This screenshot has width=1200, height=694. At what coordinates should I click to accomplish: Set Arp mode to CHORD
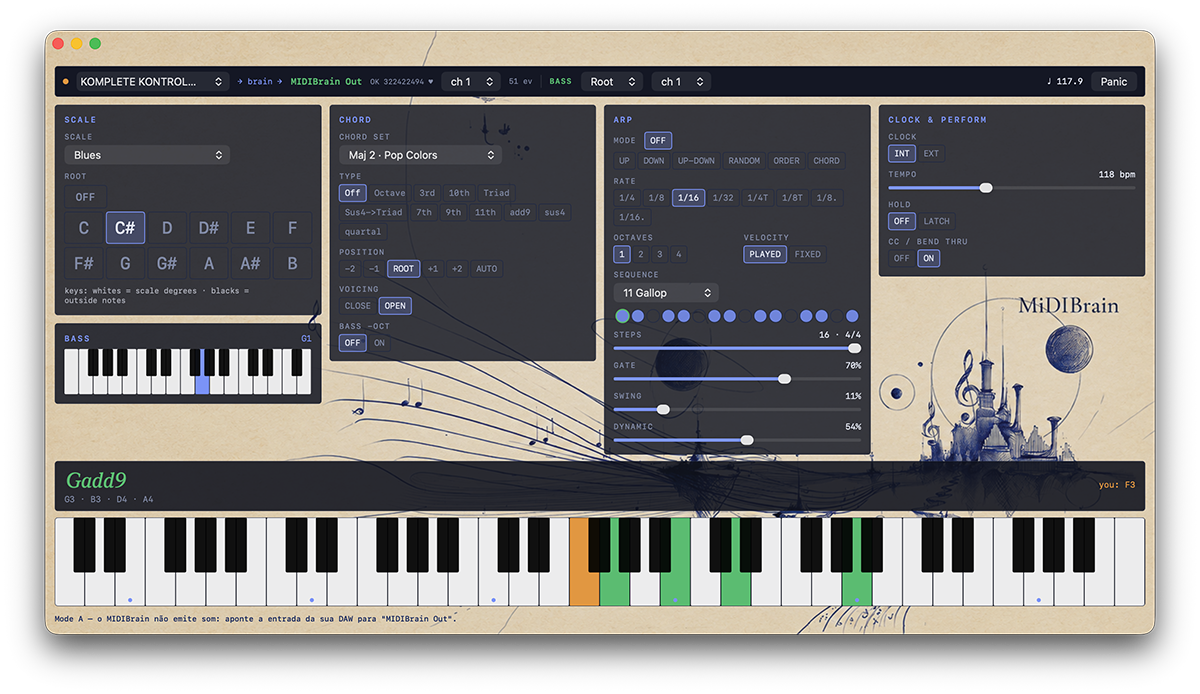(x=826, y=160)
